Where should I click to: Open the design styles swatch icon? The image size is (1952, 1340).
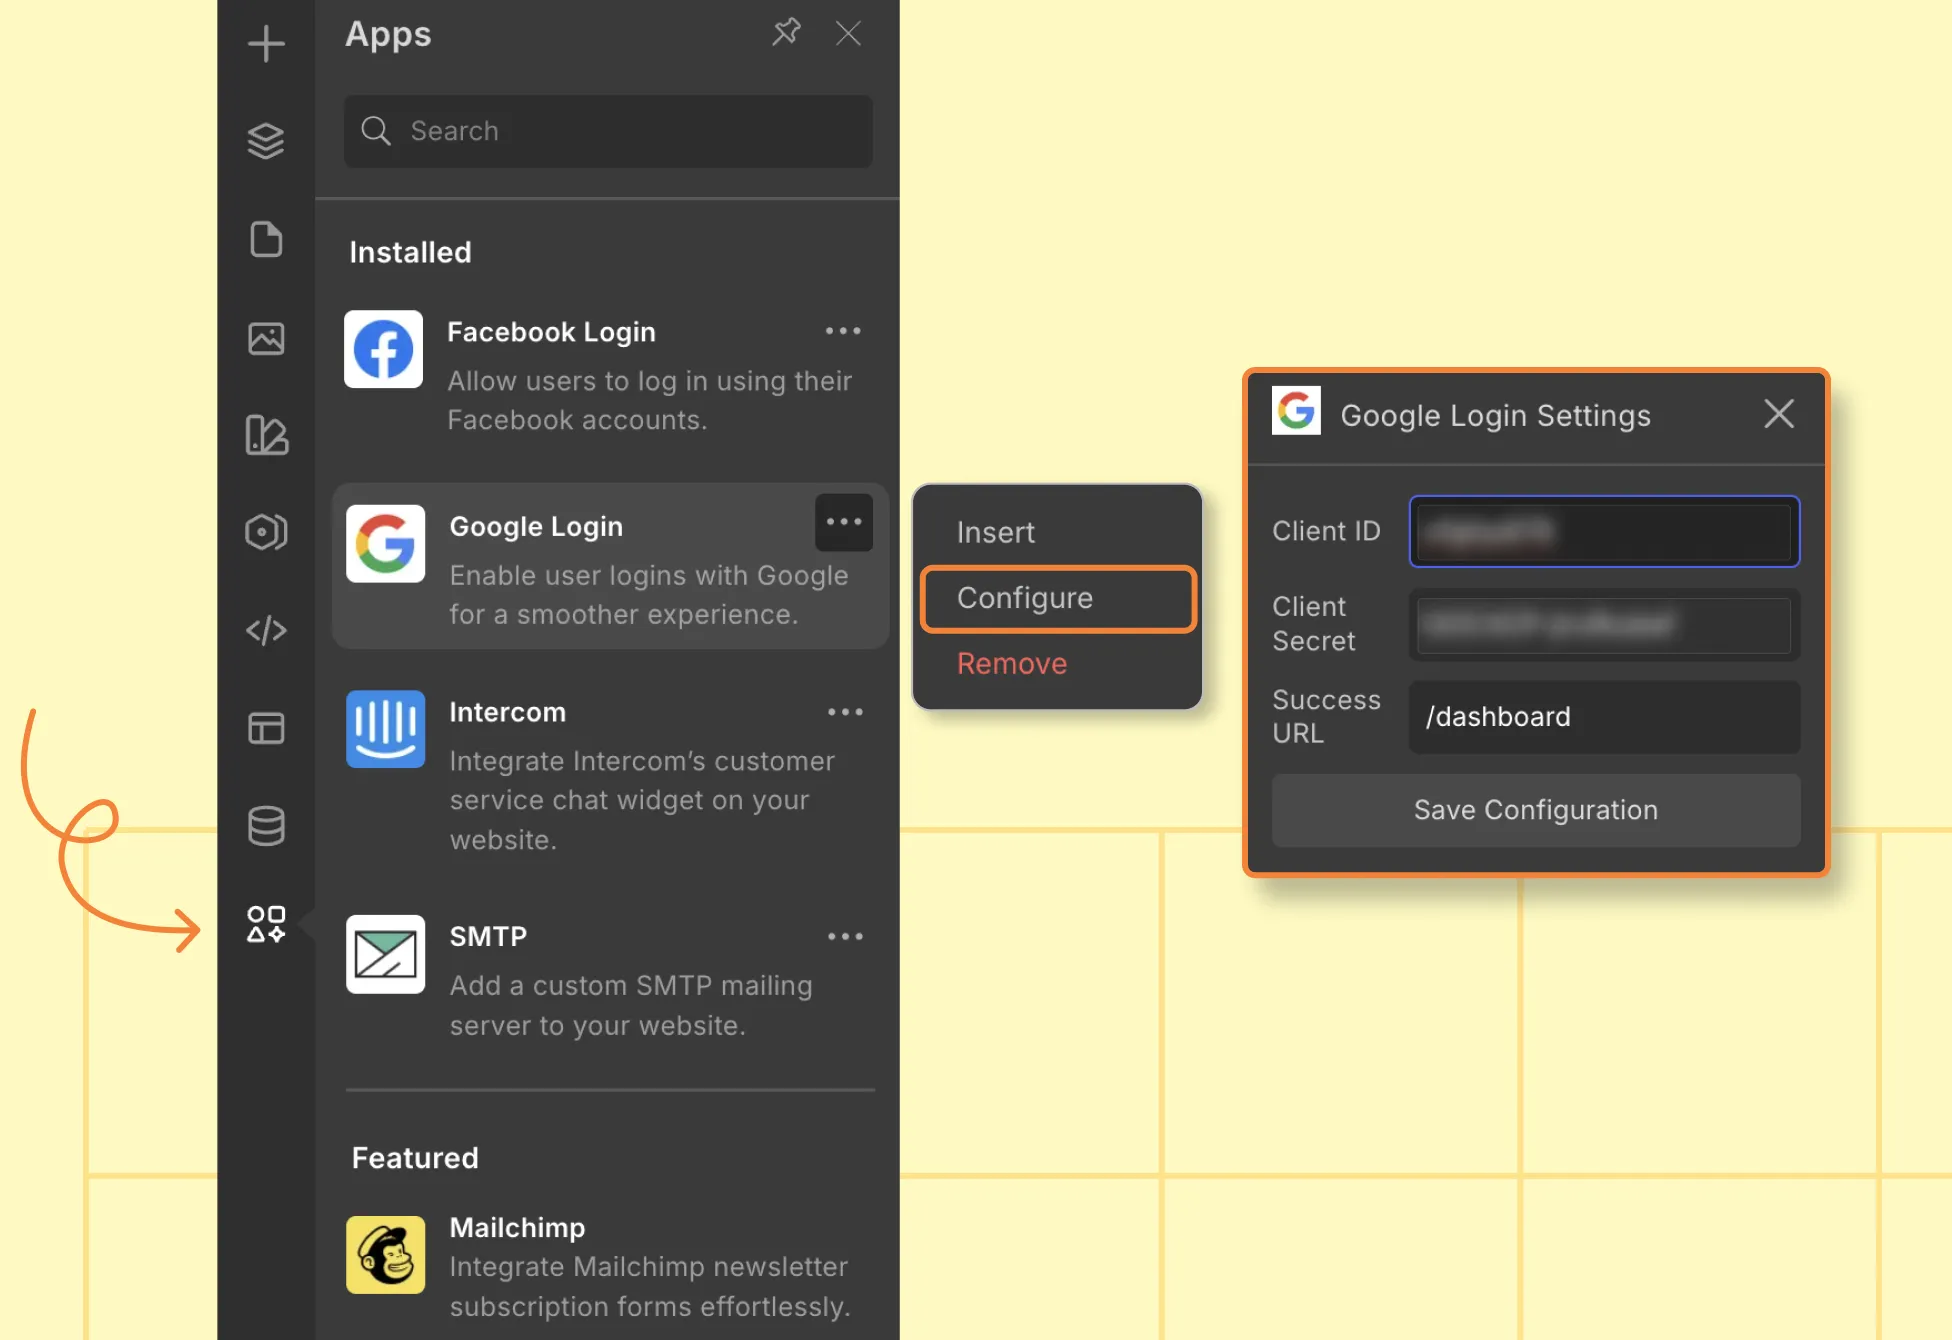point(265,435)
